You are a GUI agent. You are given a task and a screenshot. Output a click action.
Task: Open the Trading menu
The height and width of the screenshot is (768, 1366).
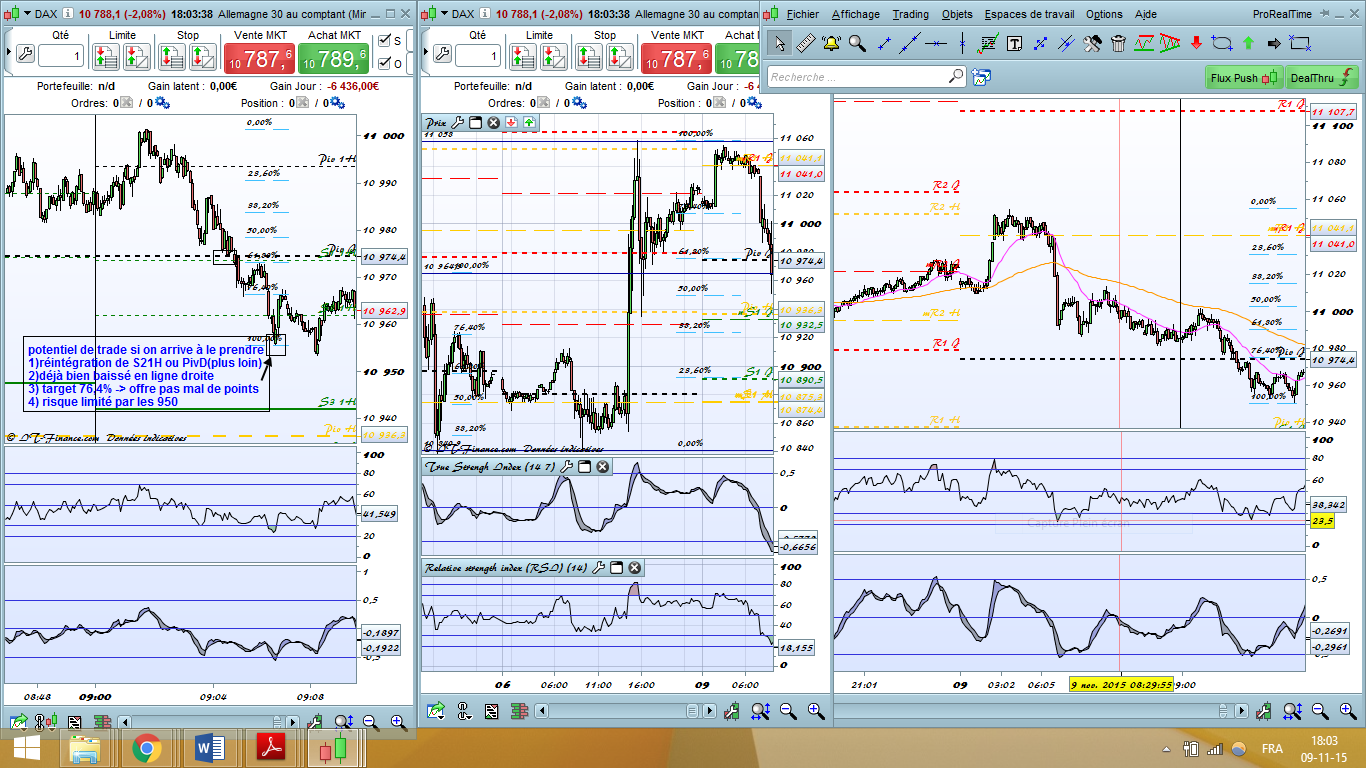(x=910, y=14)
